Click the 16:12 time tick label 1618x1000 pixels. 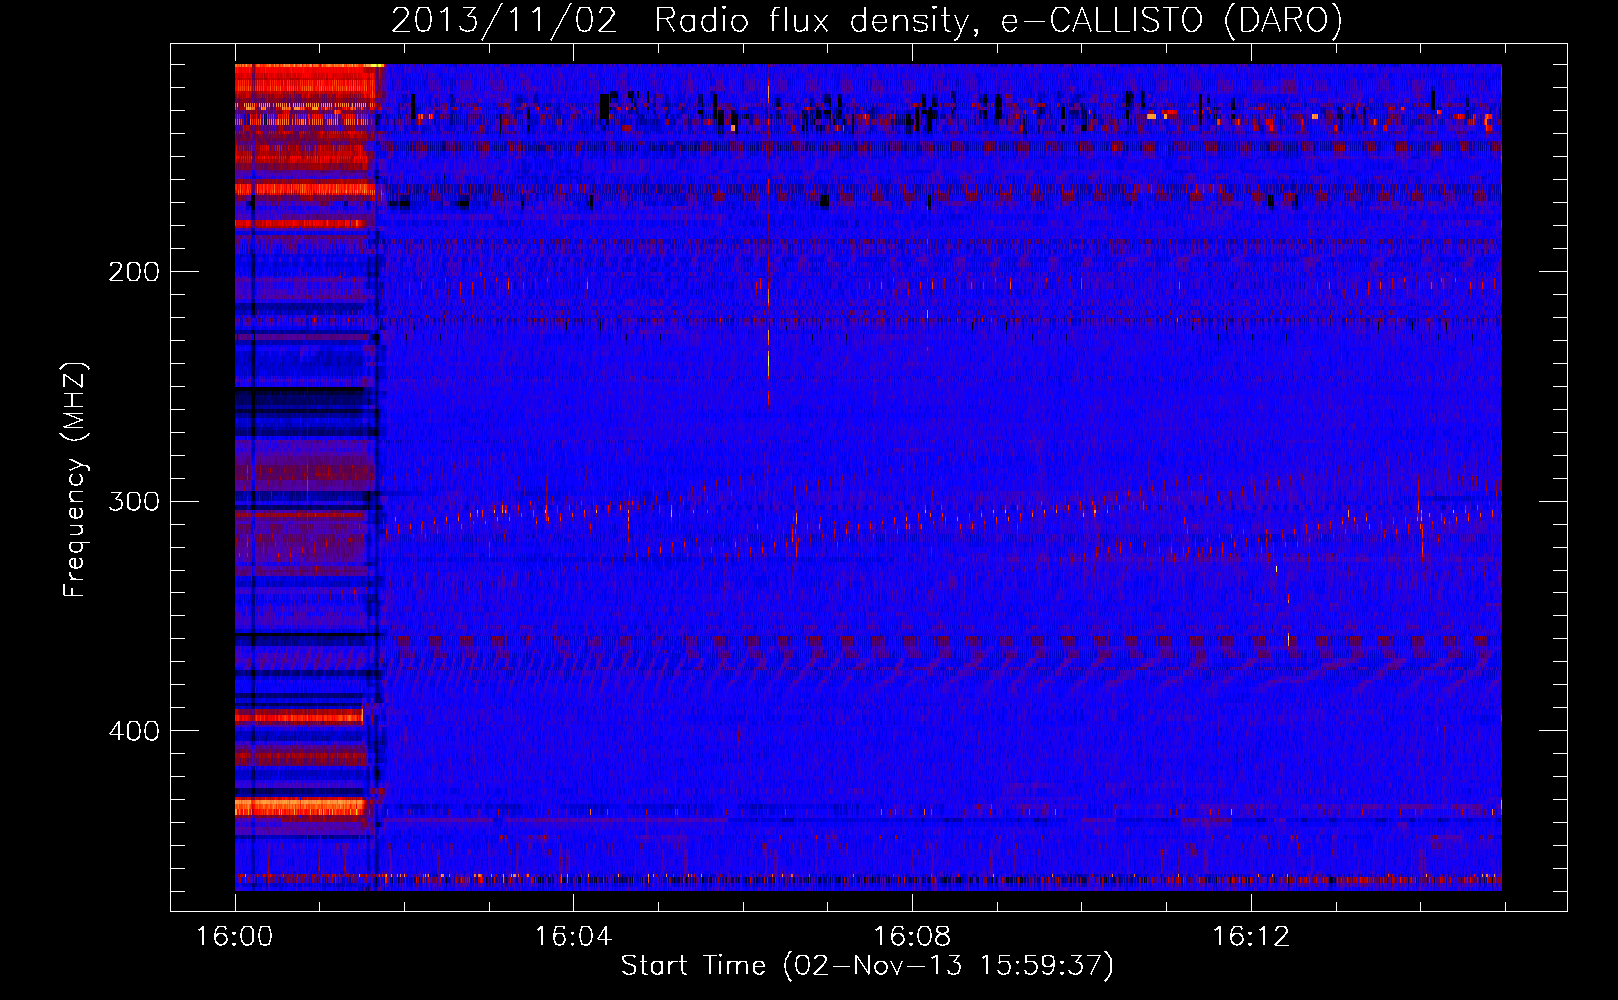point(1251,936)
